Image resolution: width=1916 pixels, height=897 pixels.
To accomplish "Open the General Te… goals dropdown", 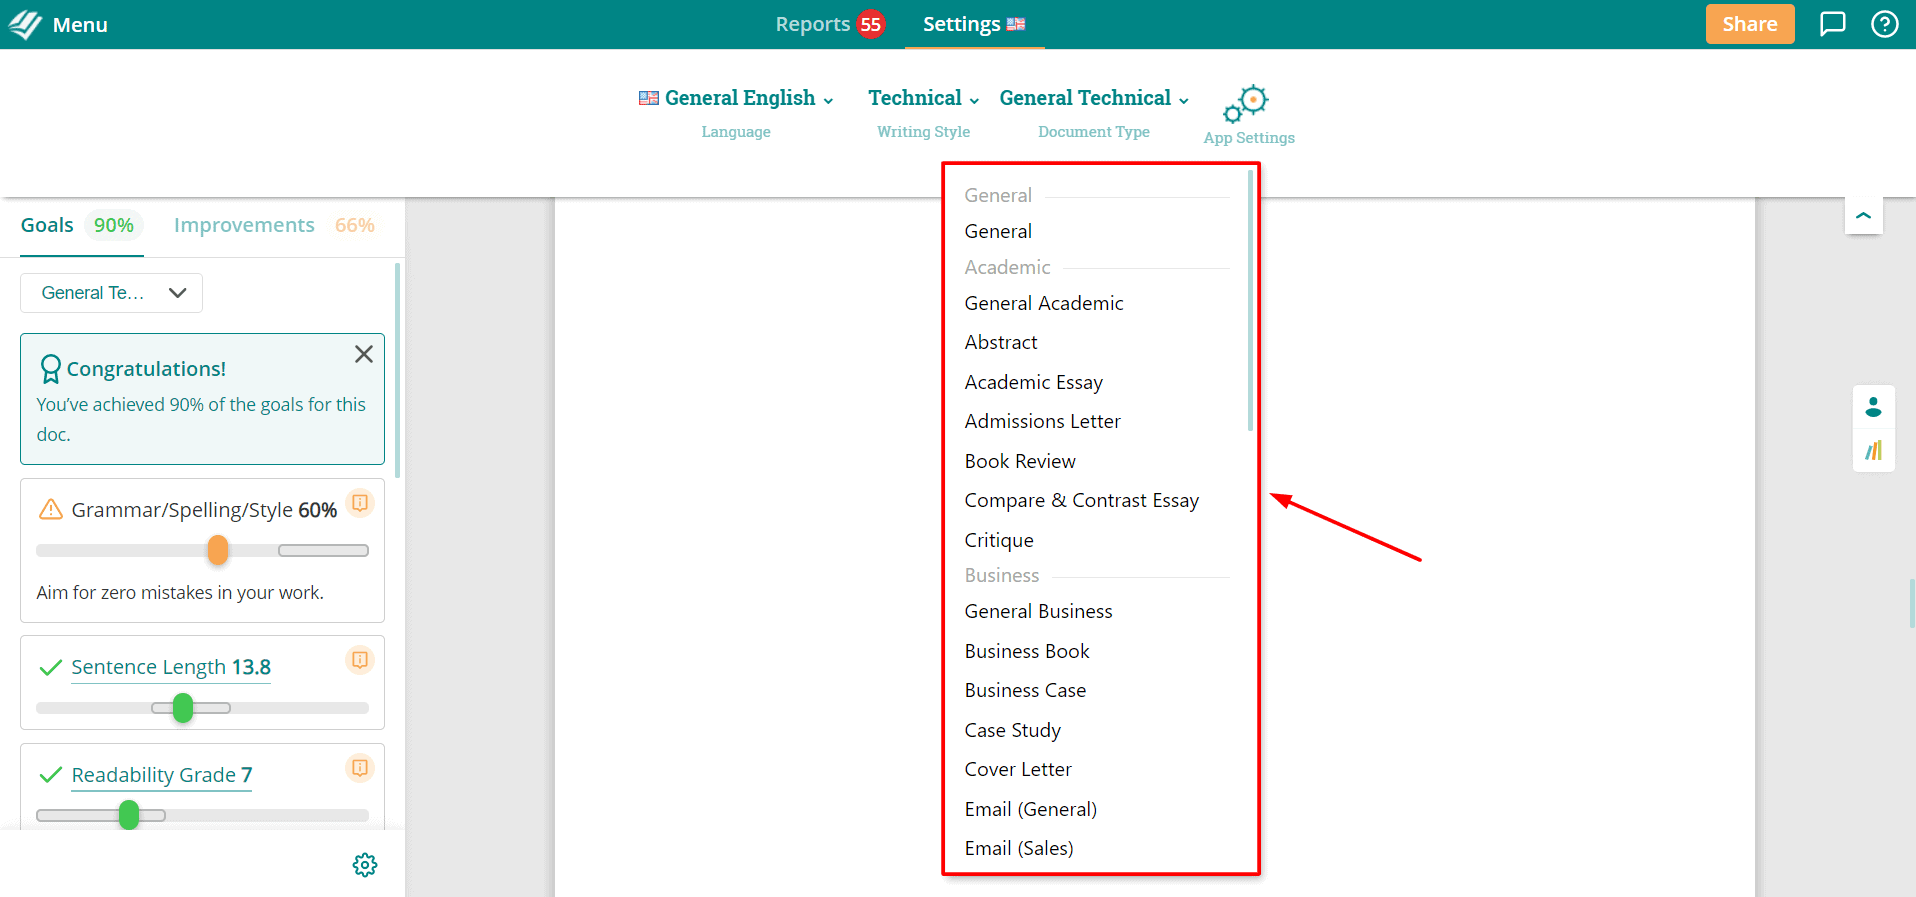I will tap(111, 293).
